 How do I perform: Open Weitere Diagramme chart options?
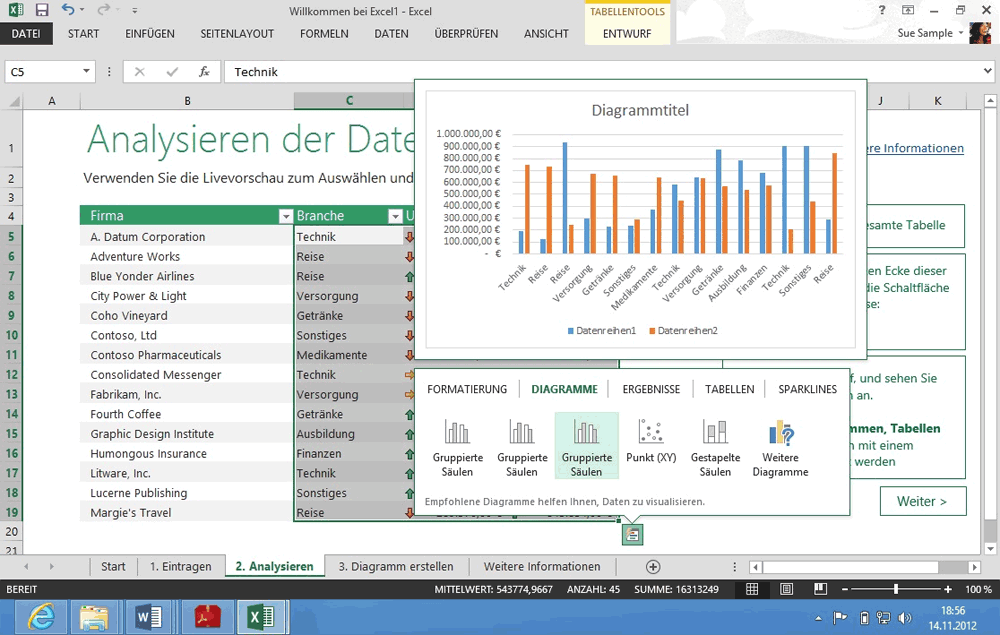coord(780,447)
